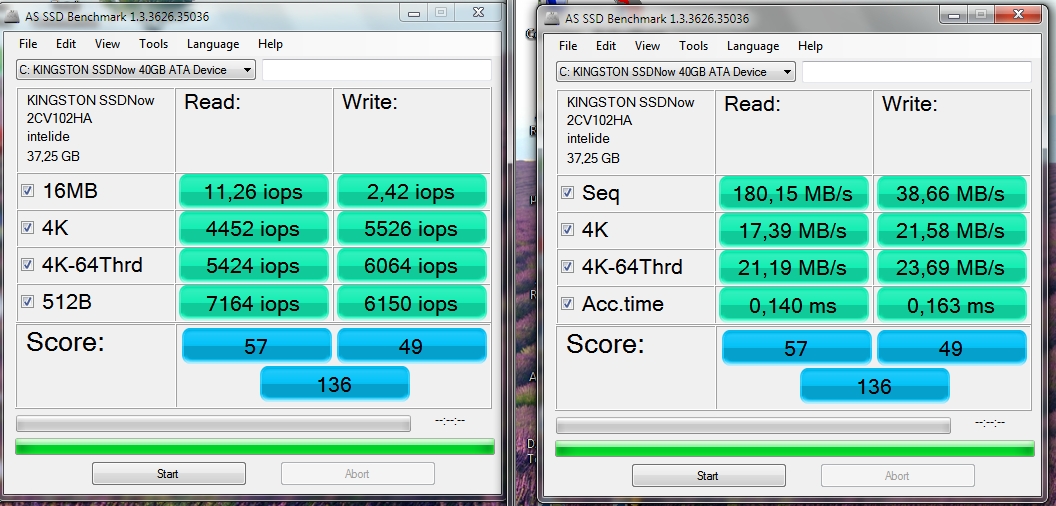Click the Start button in left window
The width and height of the screenshot is (1056, 506).
(x=168, y=474)
